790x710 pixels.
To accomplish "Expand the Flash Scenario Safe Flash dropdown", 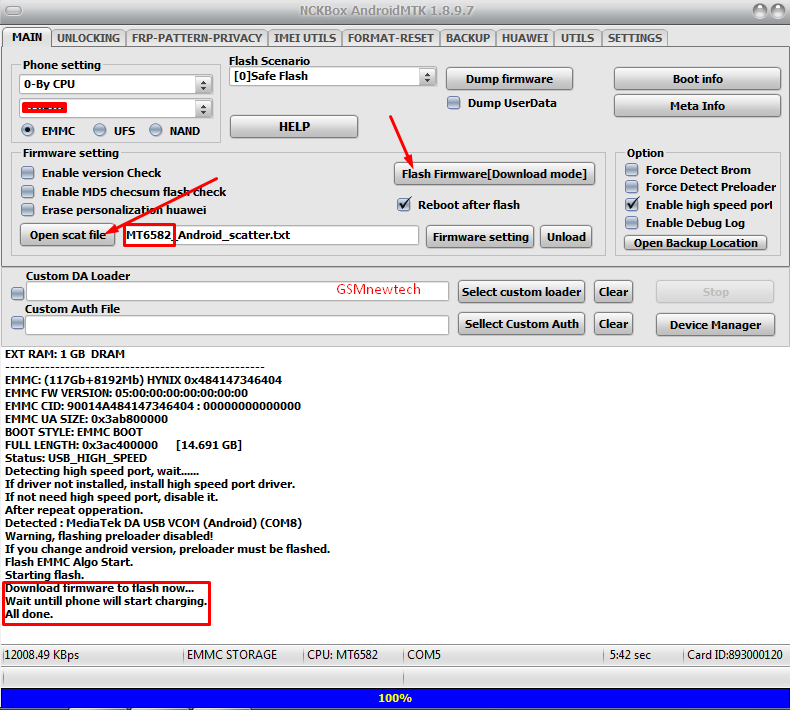I will pos(427,77).
